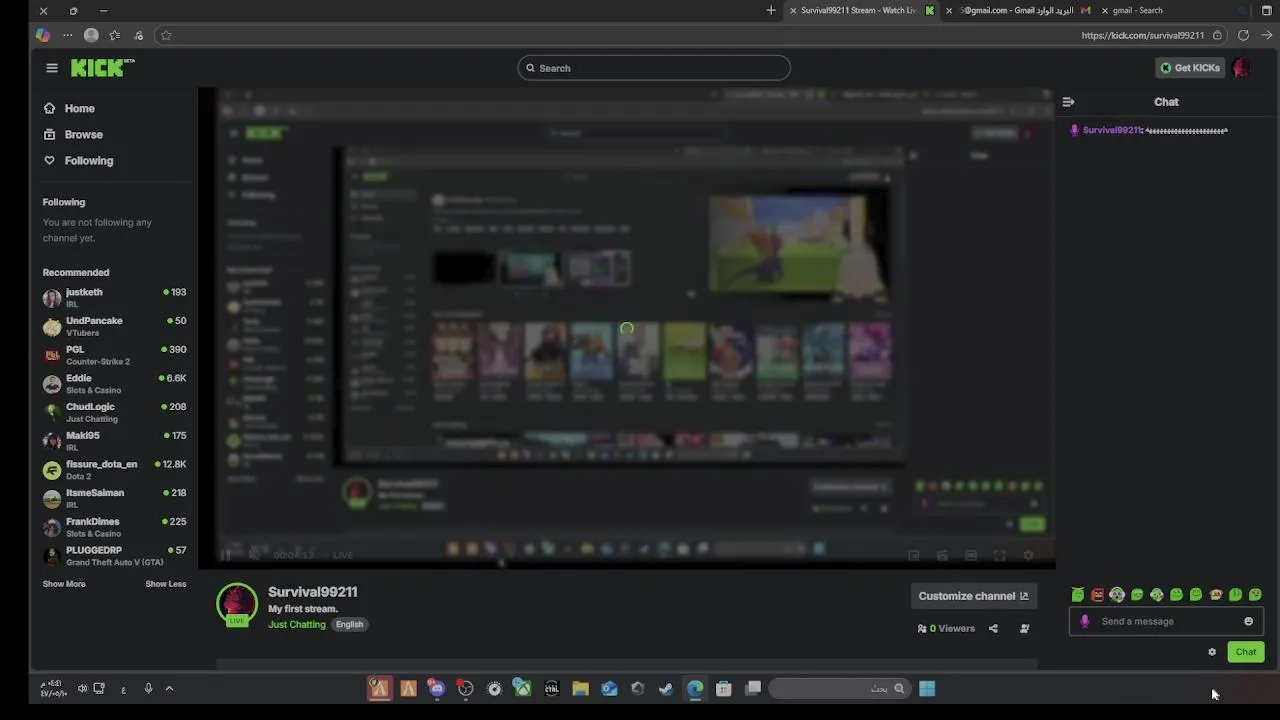
Task: Click the favorite star icon in address bar
Action: [x=166, y=35]
